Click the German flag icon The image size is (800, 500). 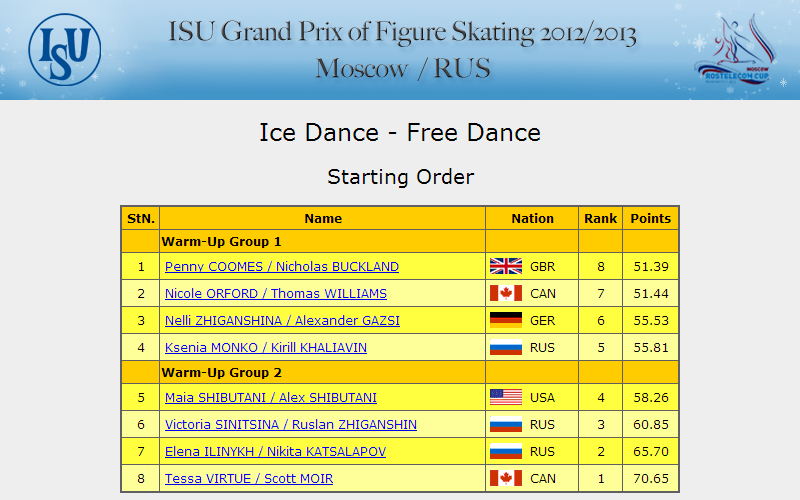point(506,320)
